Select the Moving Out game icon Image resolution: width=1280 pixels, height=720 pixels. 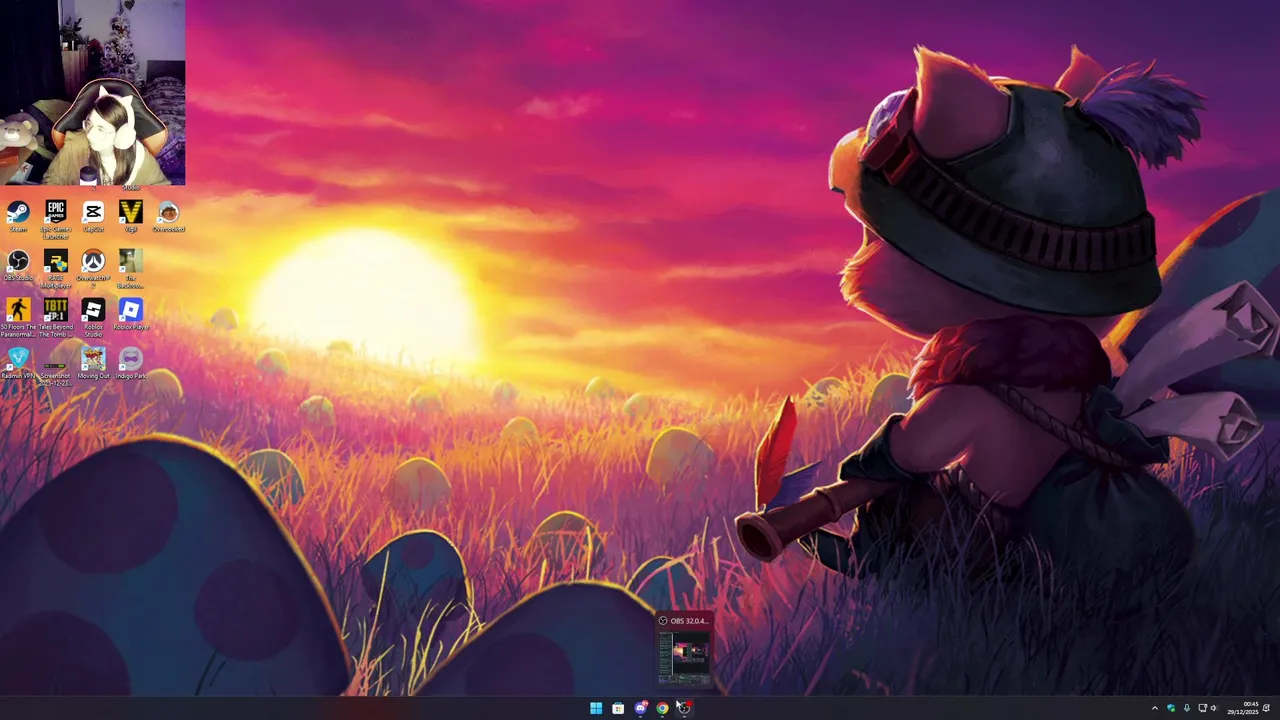pos(93,364)
